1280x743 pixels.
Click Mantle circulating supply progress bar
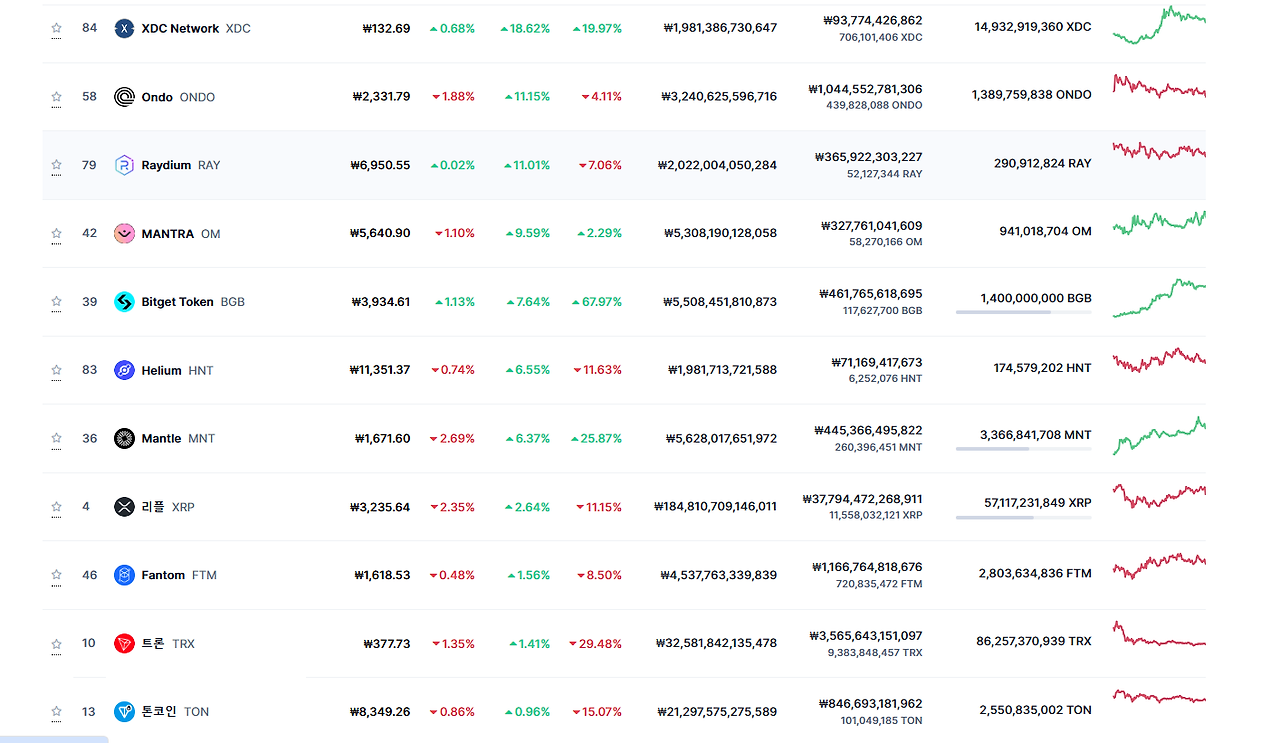click(1024, 449)
